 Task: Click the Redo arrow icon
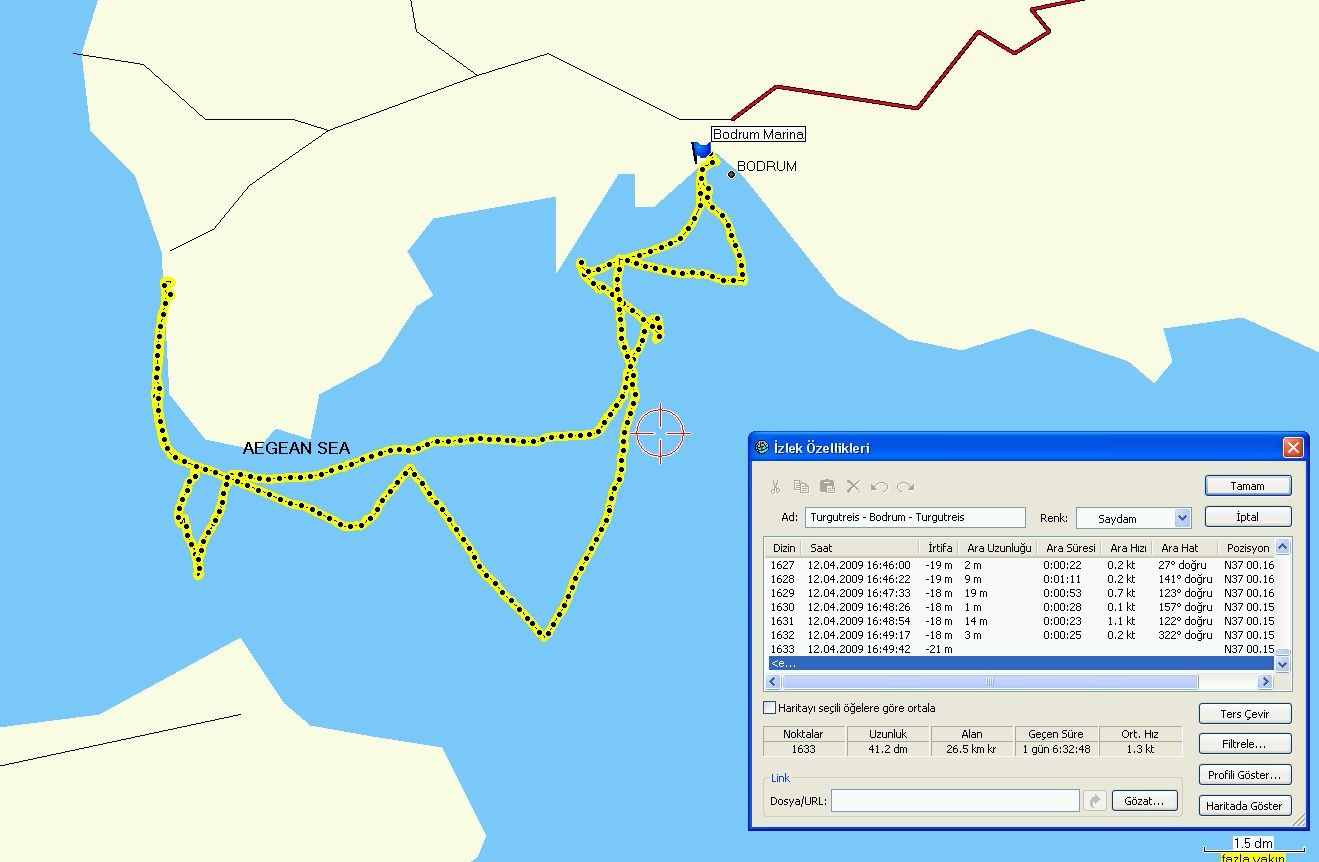coord(905,487)
